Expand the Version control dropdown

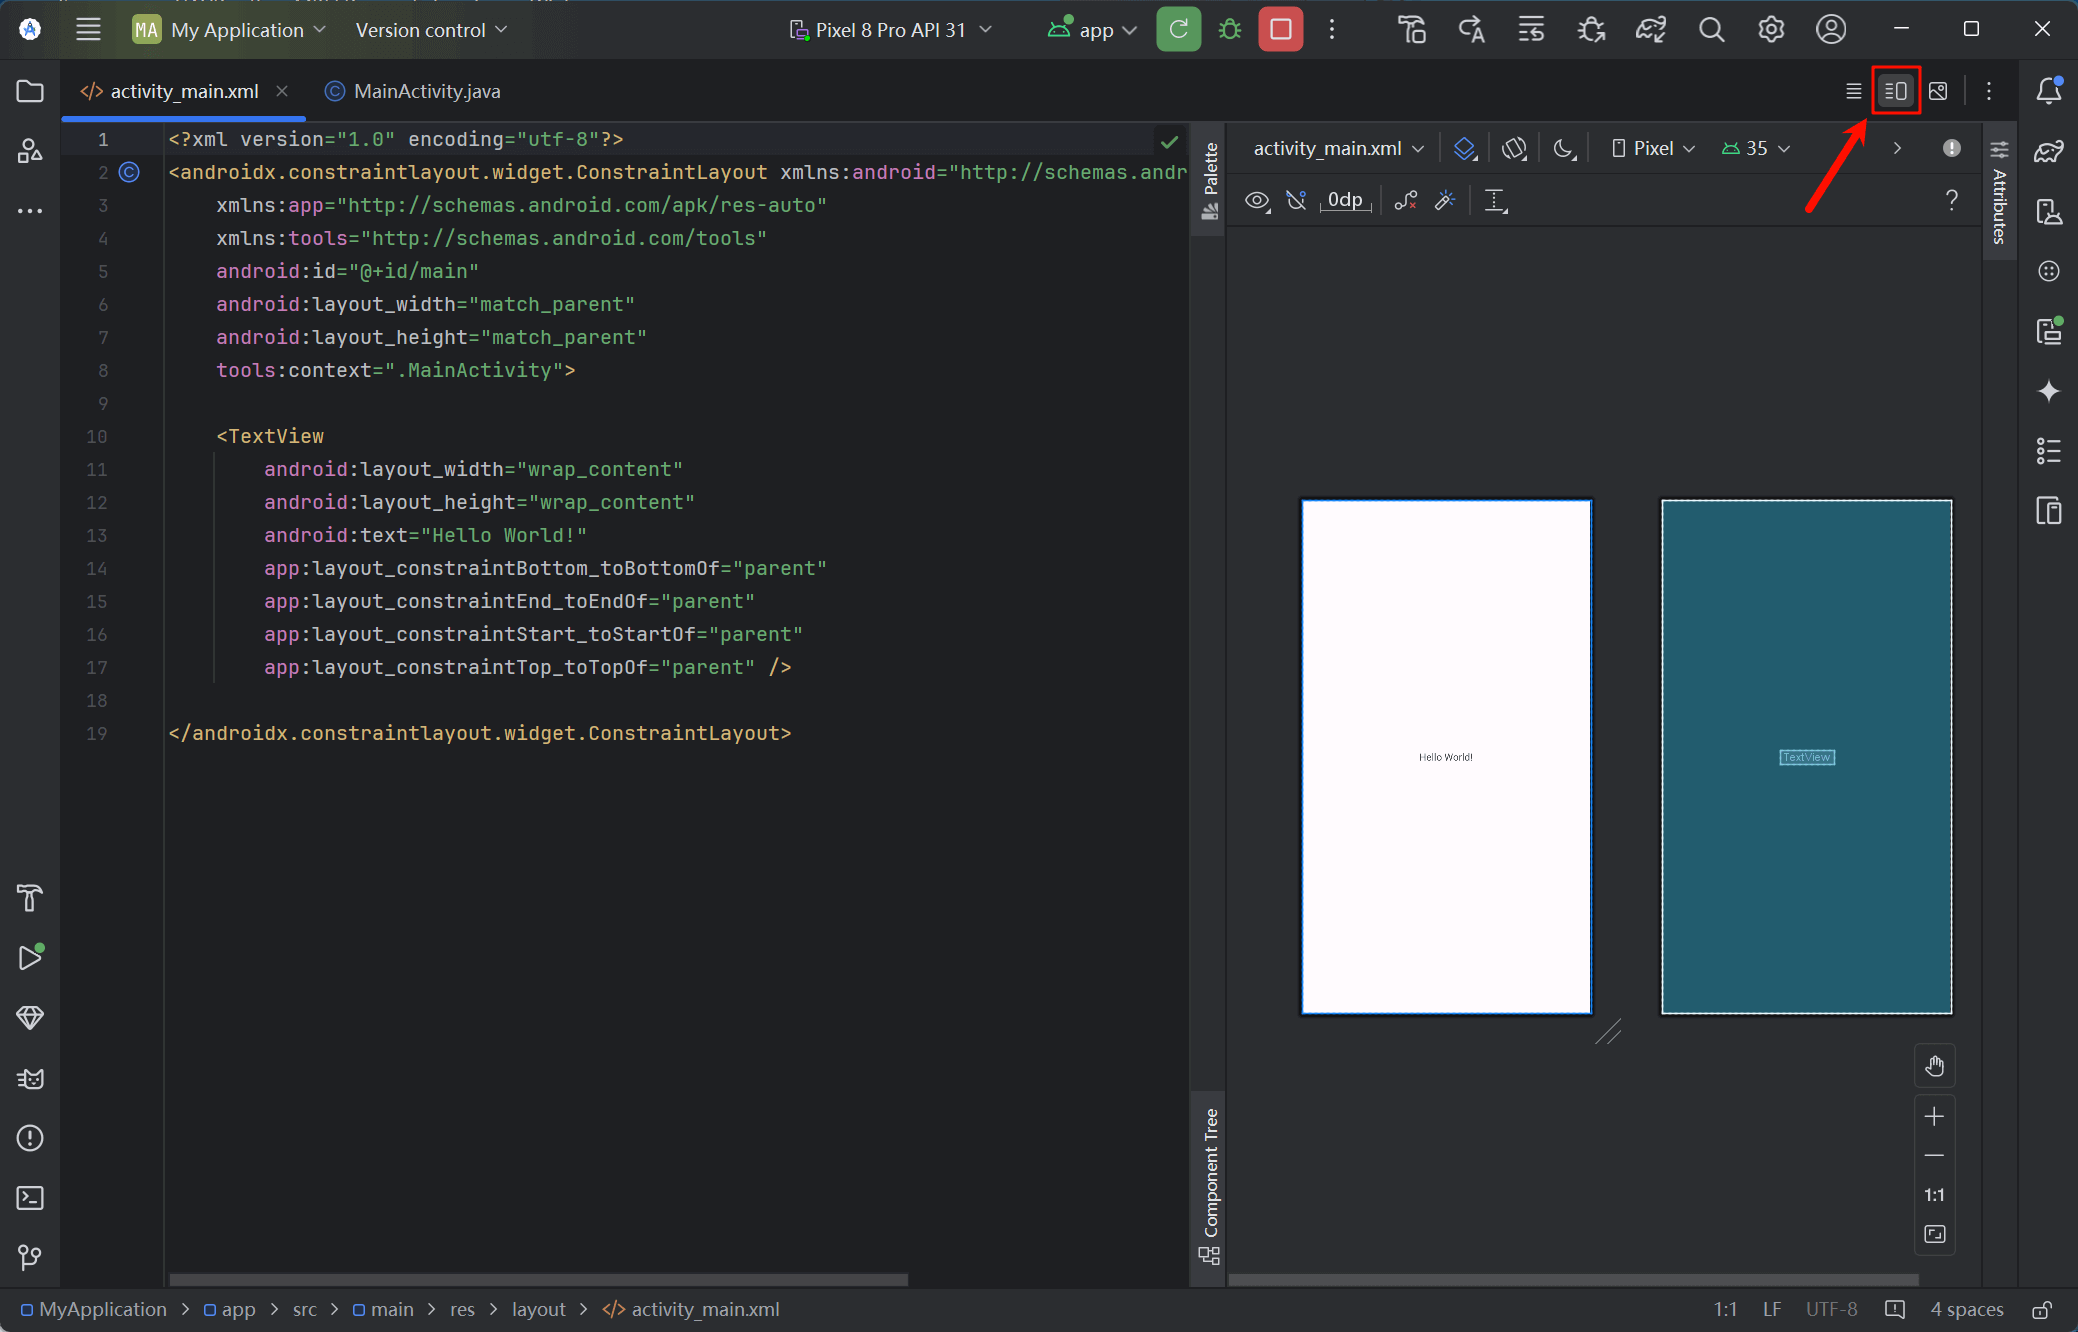click(431, 30)
